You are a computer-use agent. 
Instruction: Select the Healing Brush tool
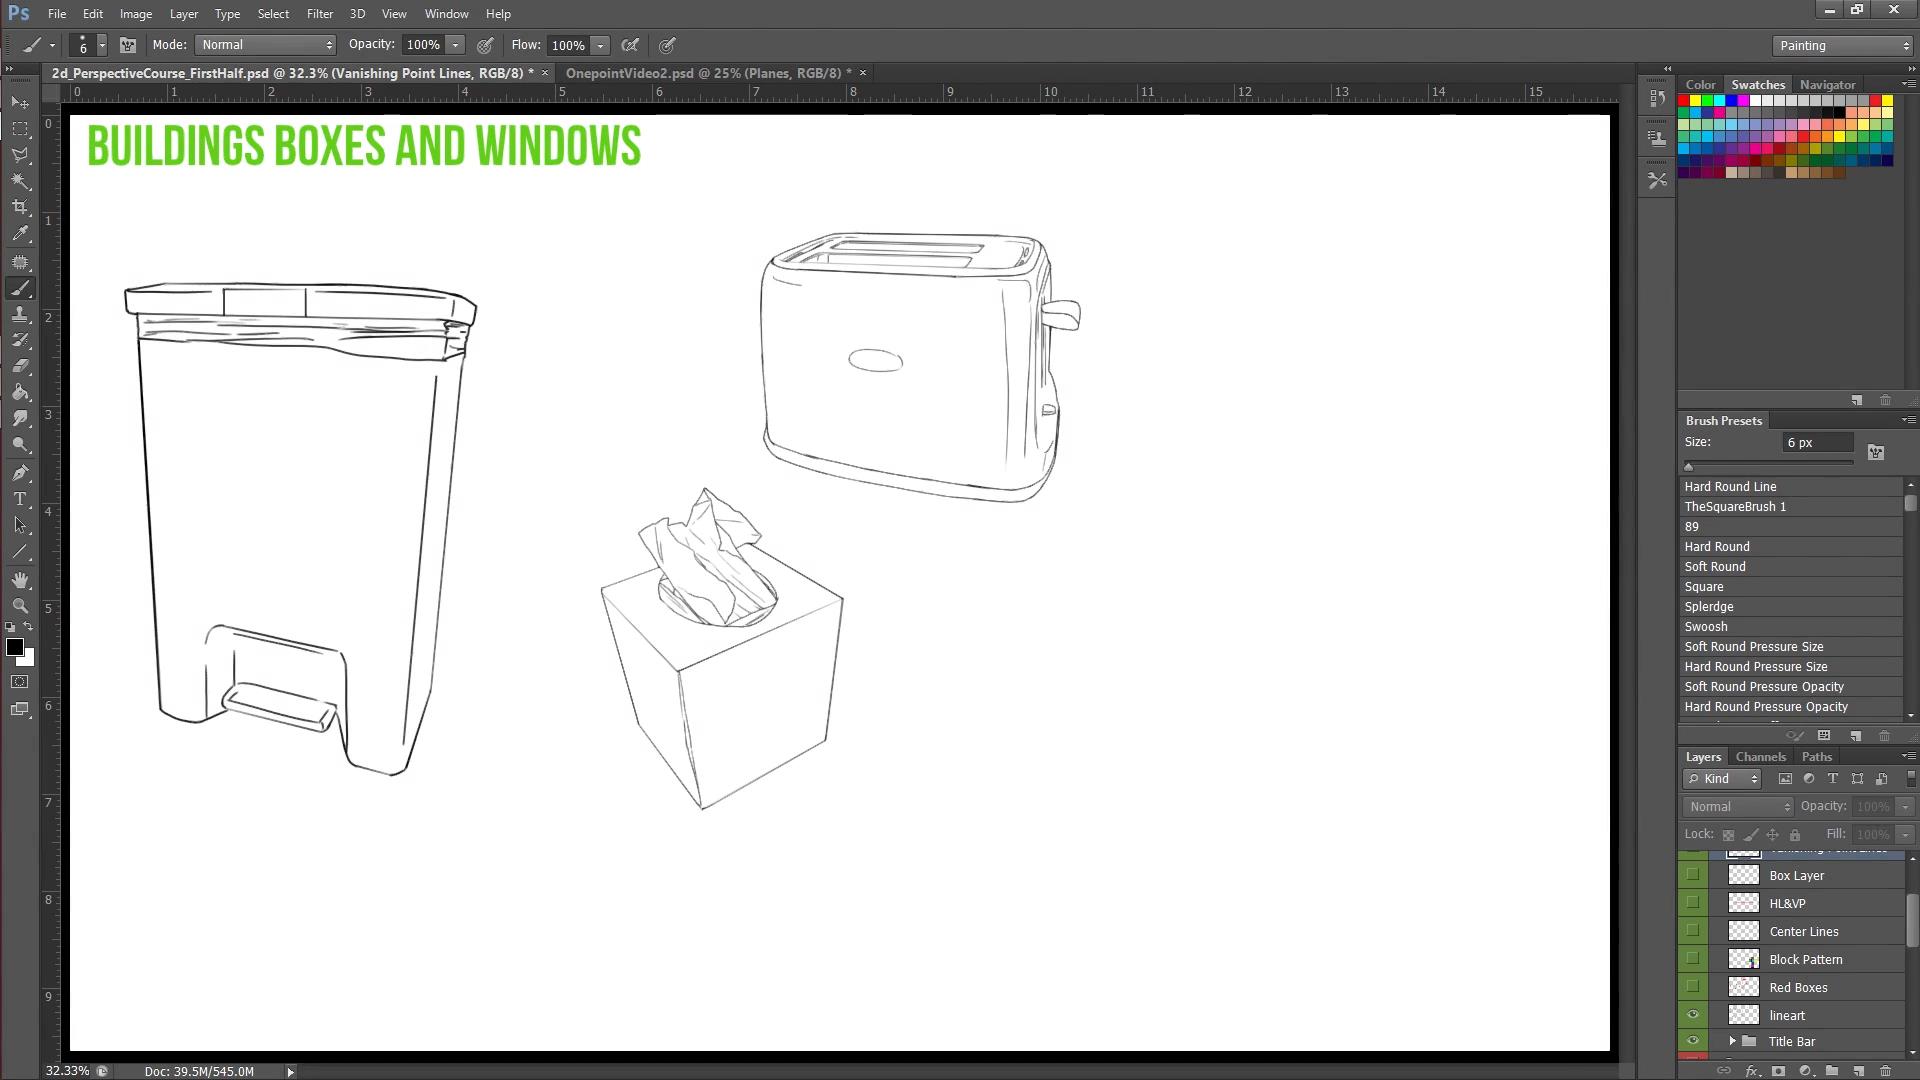pyautogui.click(x=20, y=262)
